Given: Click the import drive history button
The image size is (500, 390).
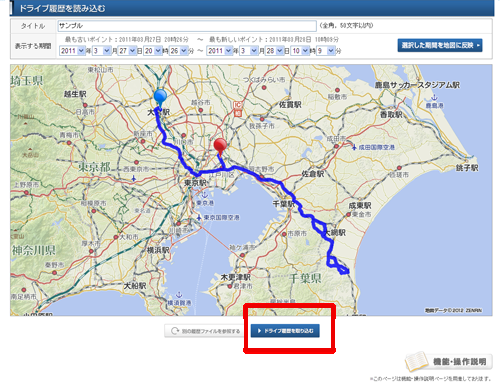Looking at the screenshot, I should (285, 331).
